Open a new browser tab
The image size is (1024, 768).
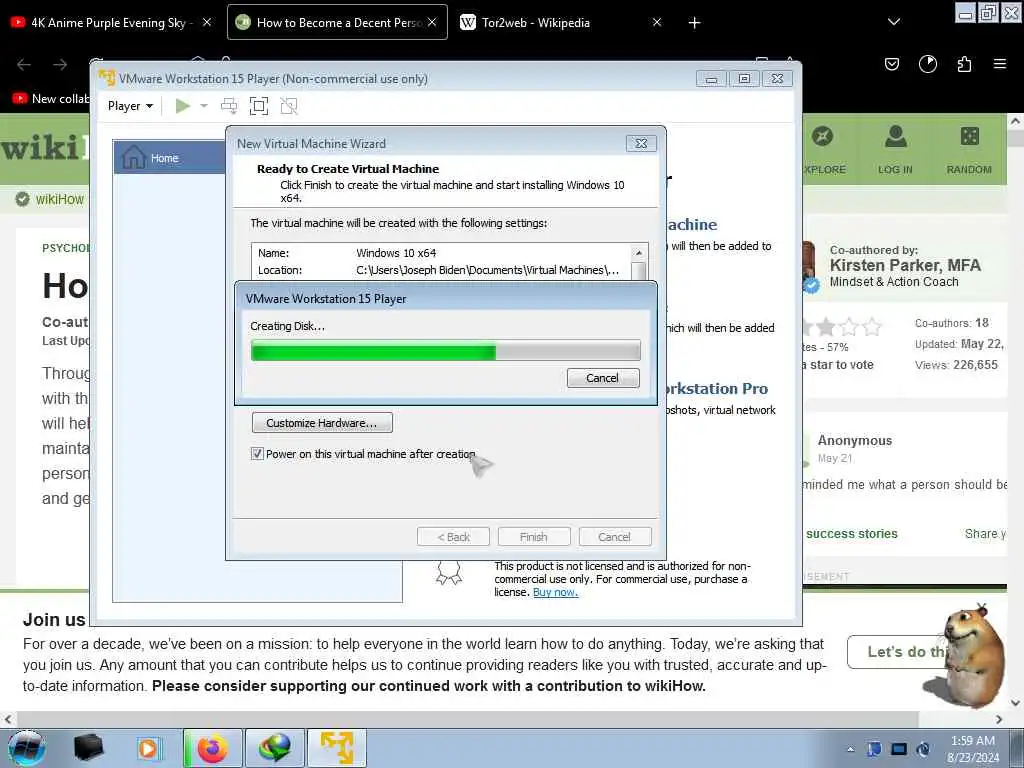(x=694, y=23)
